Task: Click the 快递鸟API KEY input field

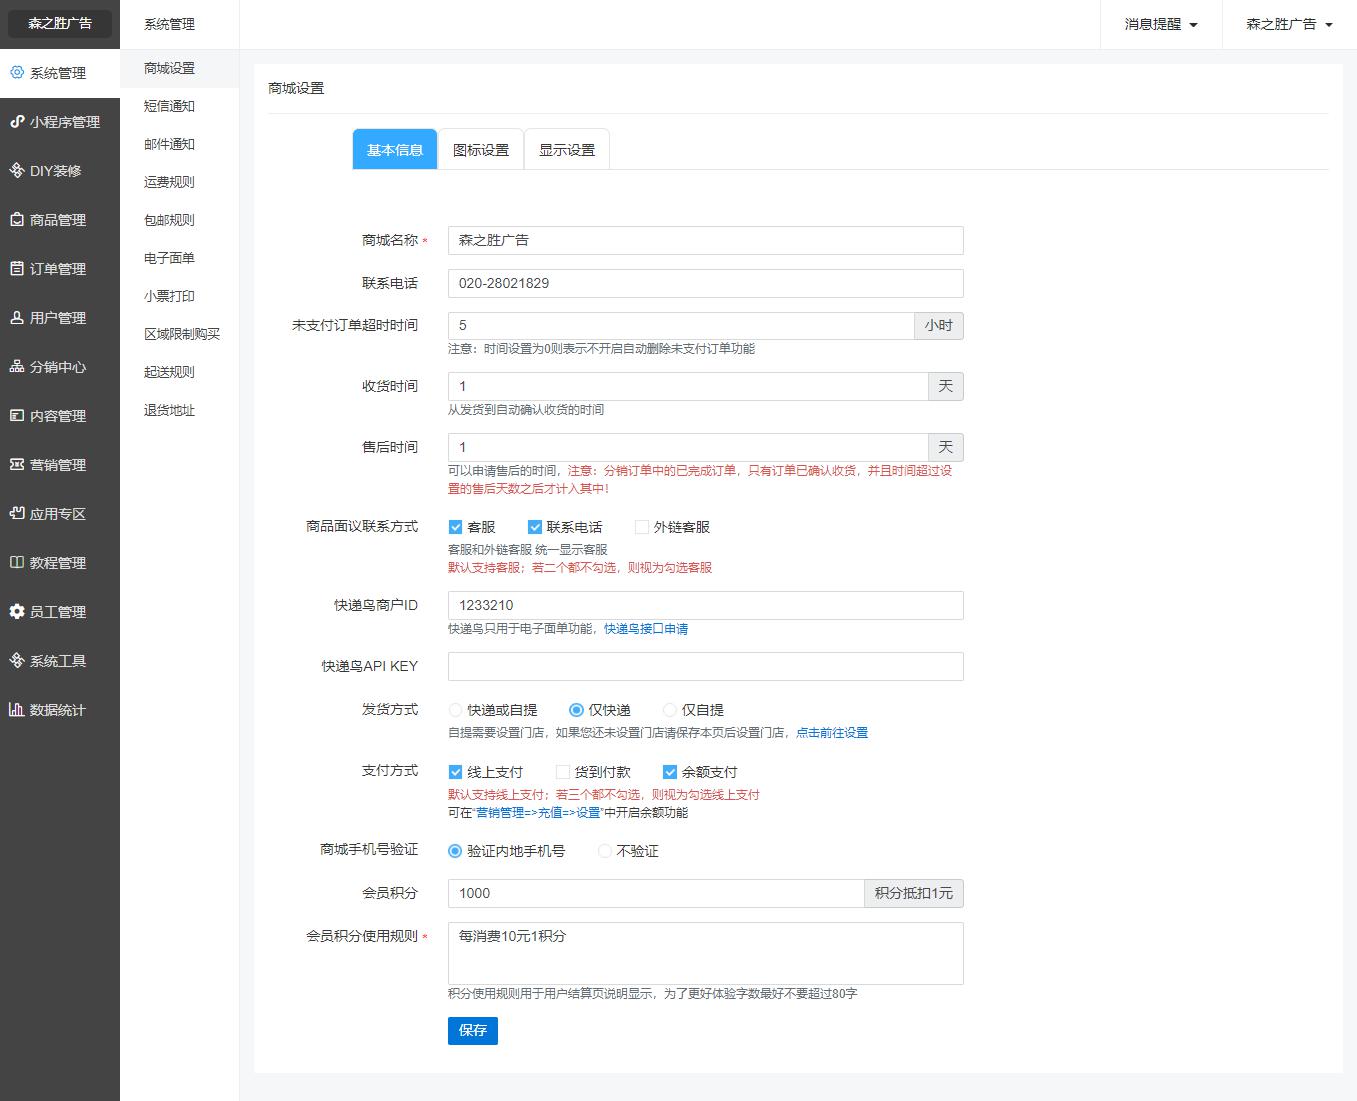Action: [x=705, y=666]
